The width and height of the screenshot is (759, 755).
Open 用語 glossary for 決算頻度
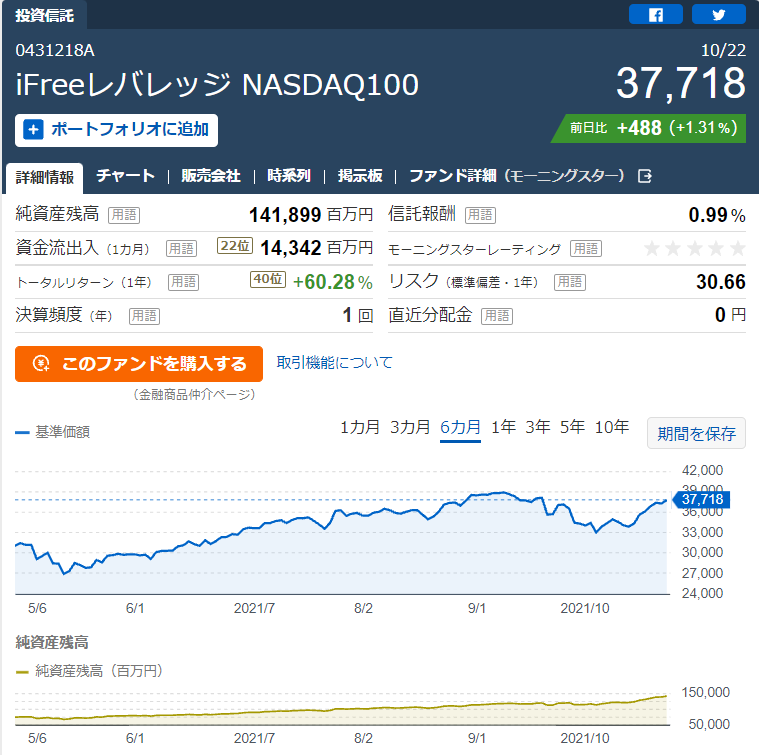coord(144,316)
